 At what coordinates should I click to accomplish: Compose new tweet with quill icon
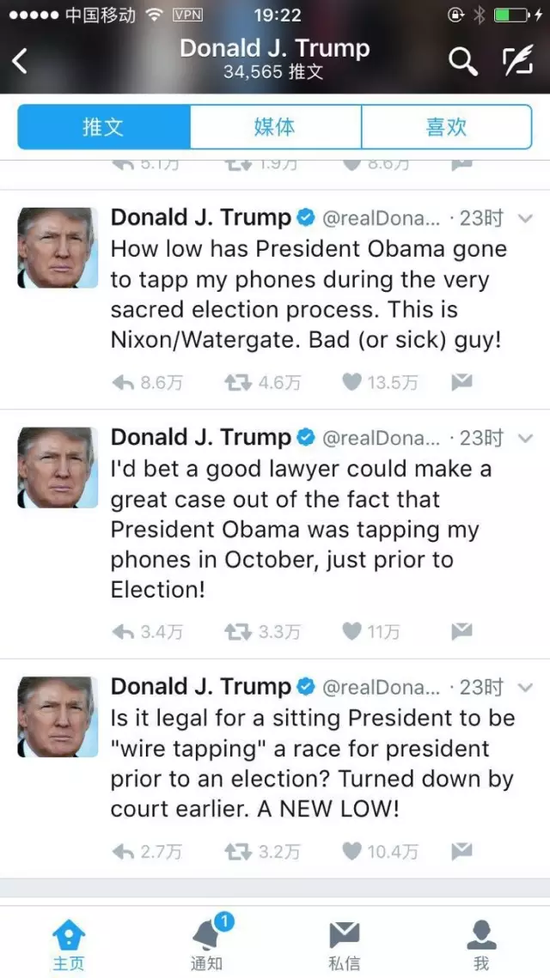(518, 61)
